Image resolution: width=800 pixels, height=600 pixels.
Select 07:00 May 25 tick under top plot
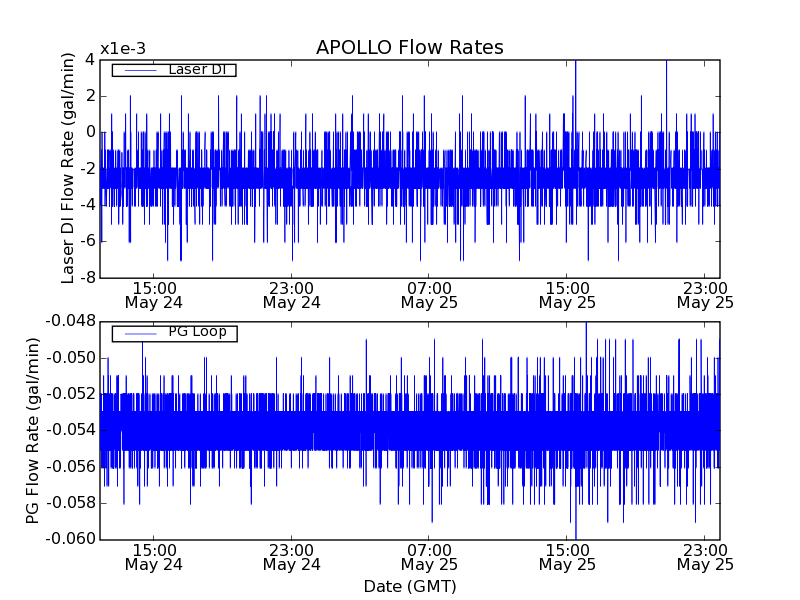pos(429,294)
